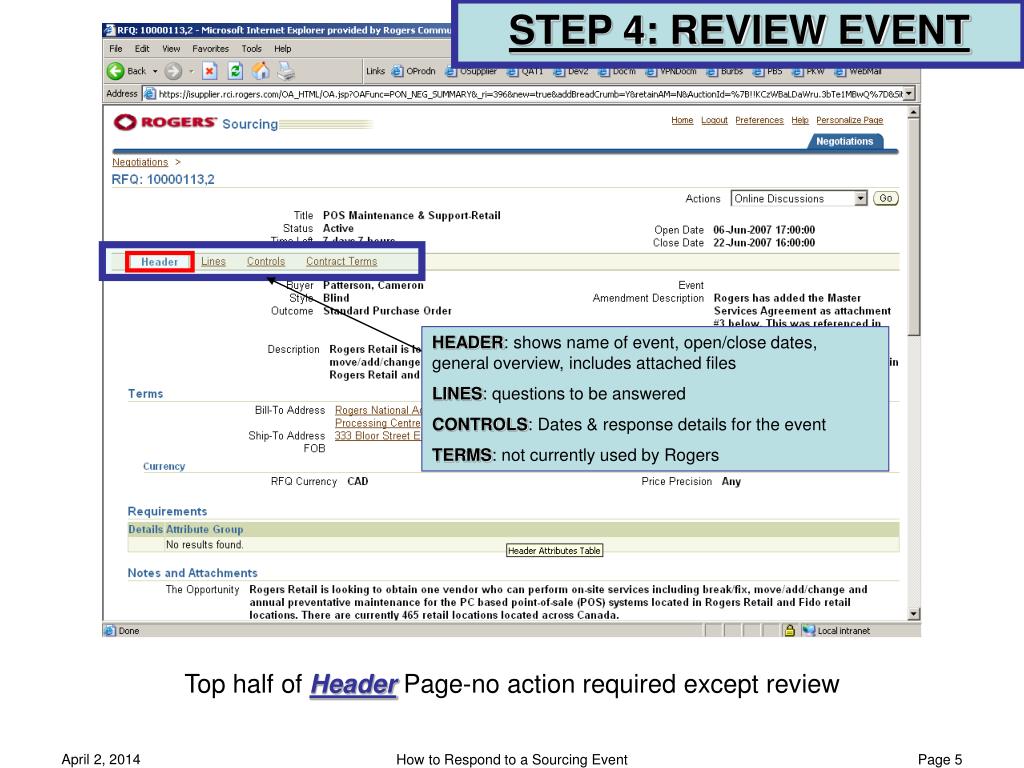The height and width of the screenshot is (768, 1024).
Task: Open the Preferences link
Action: point(759,120)
